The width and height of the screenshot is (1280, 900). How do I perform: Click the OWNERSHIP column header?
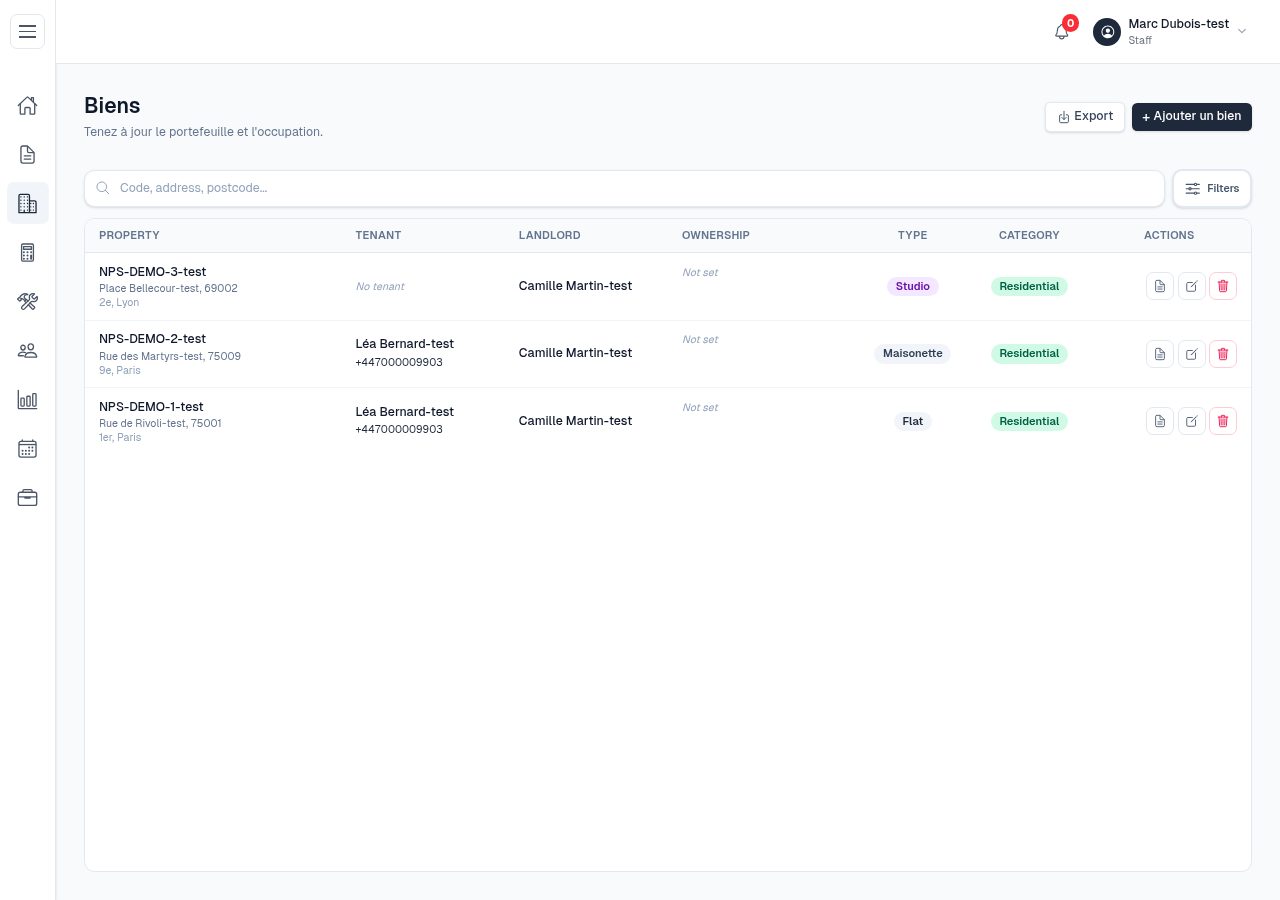(716, 236)
